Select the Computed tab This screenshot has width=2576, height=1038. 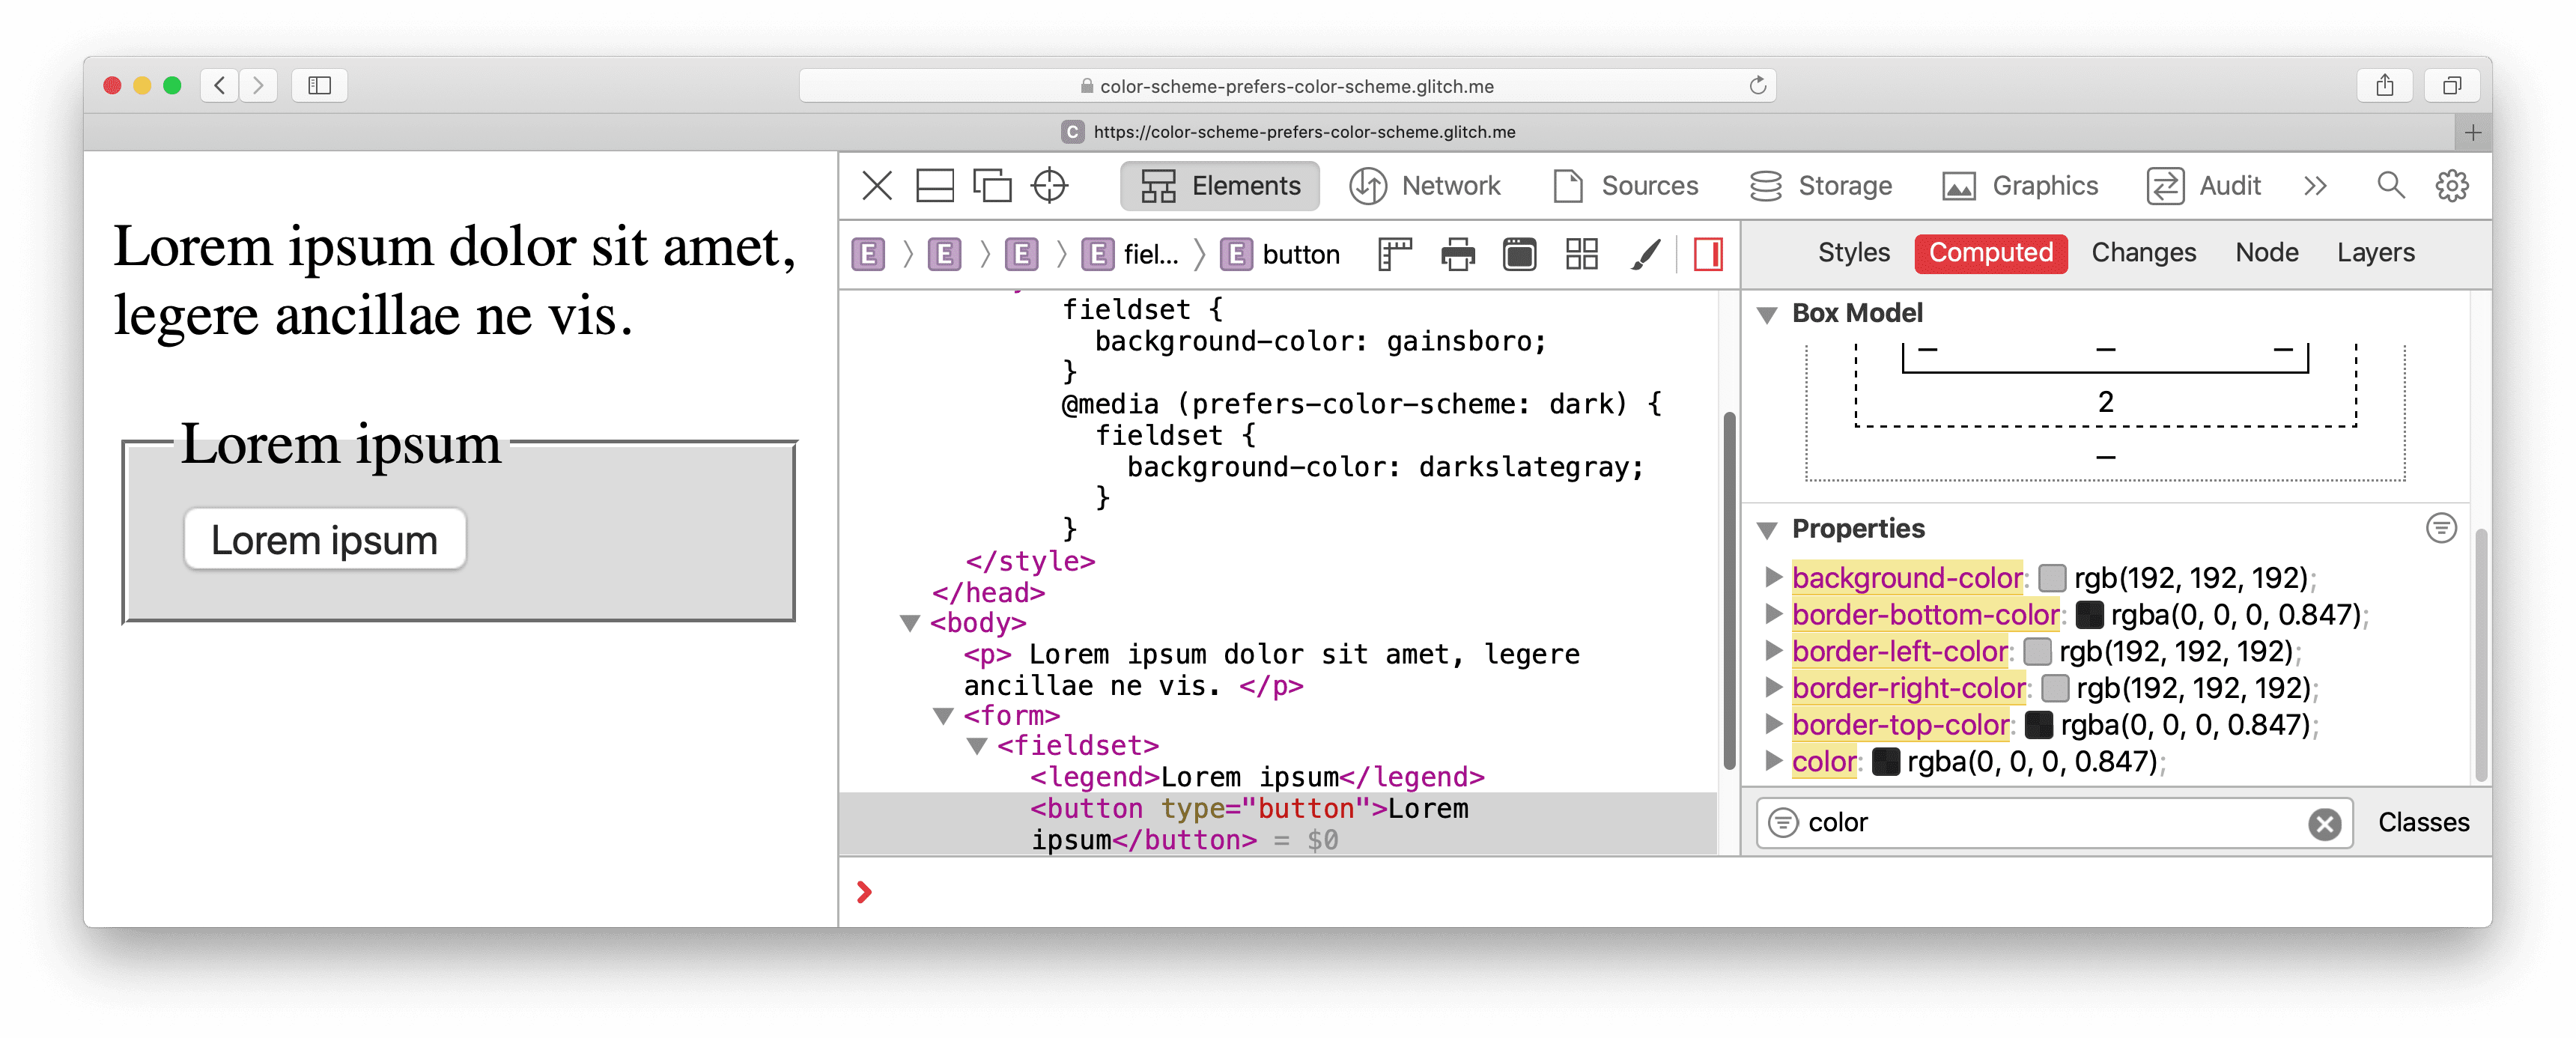[1991, 253]
